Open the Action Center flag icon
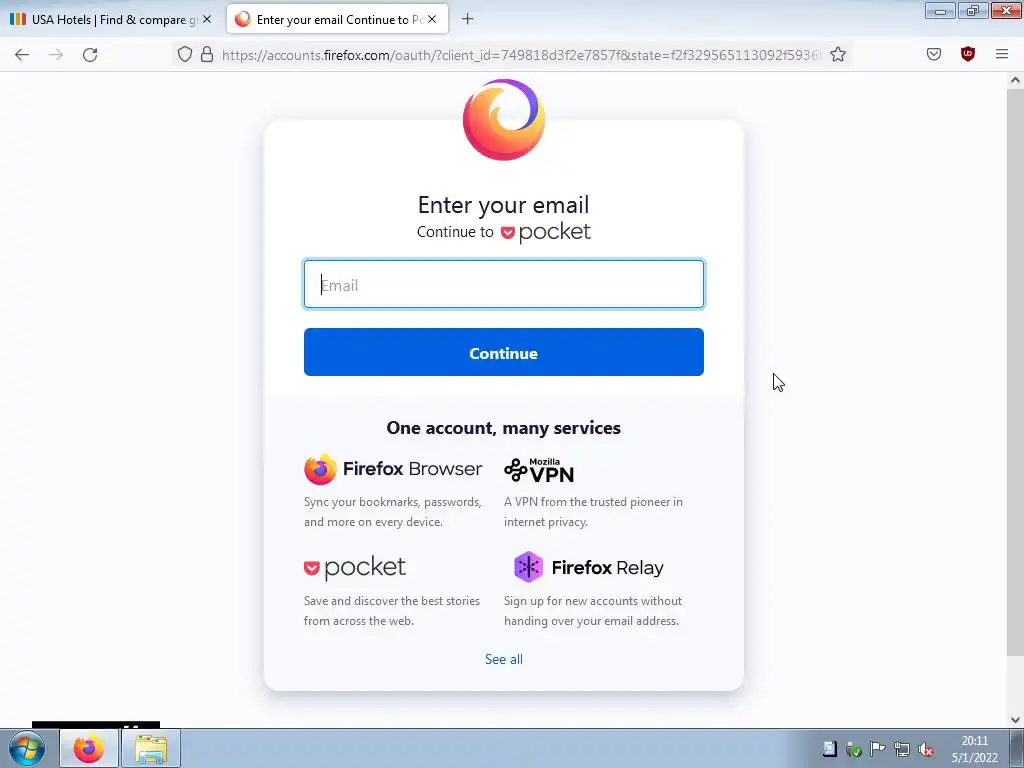 [878, 749]
